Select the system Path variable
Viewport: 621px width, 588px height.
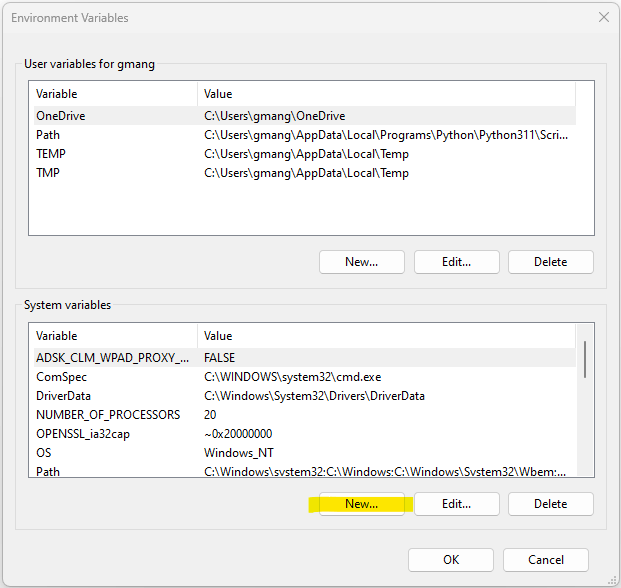[305, 470]
